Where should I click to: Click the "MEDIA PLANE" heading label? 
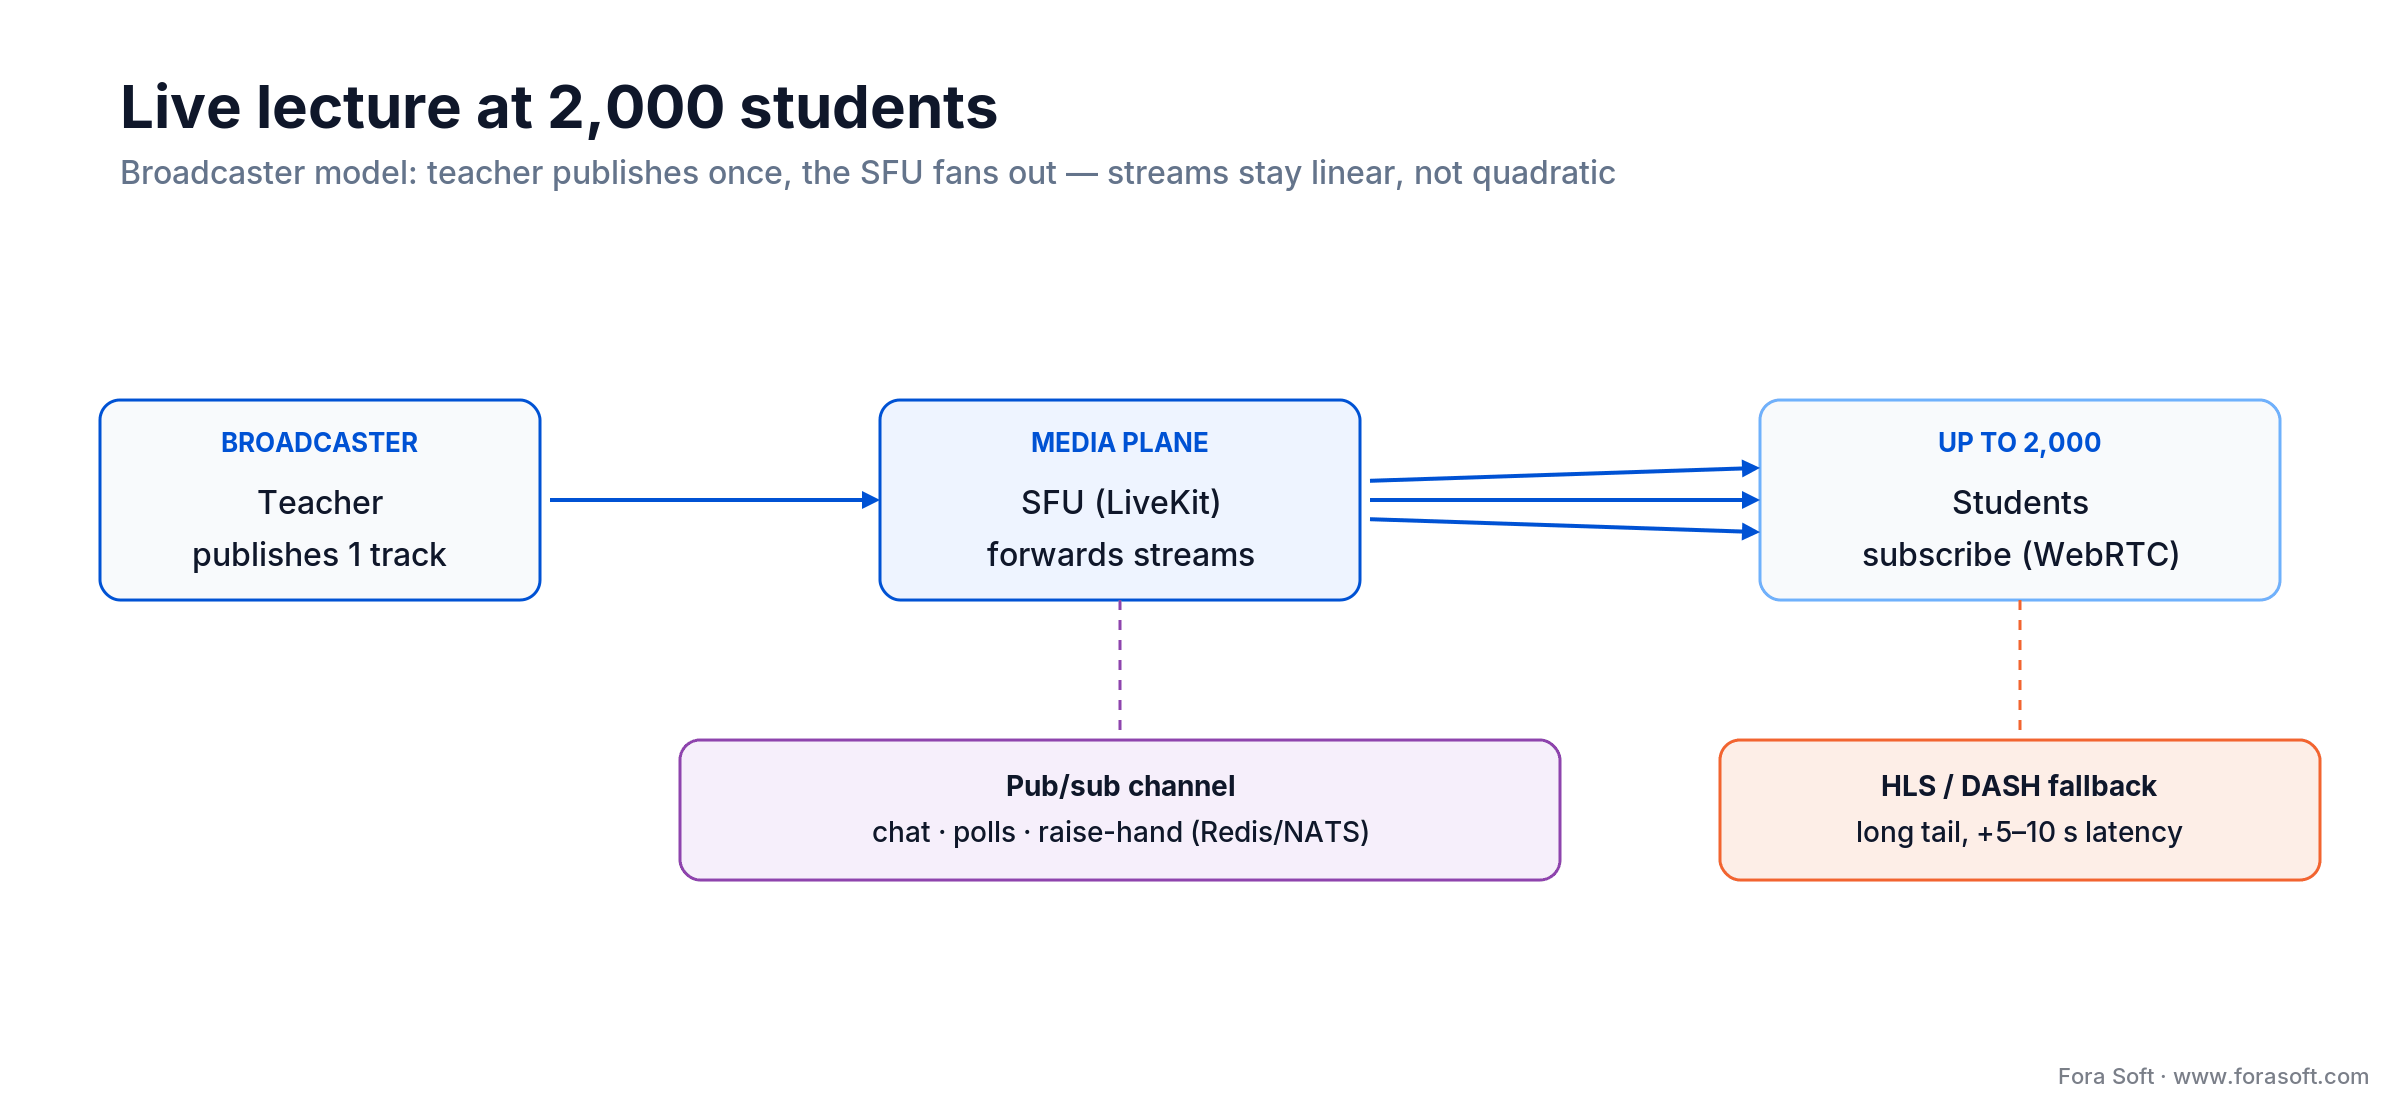[1119, 442]
